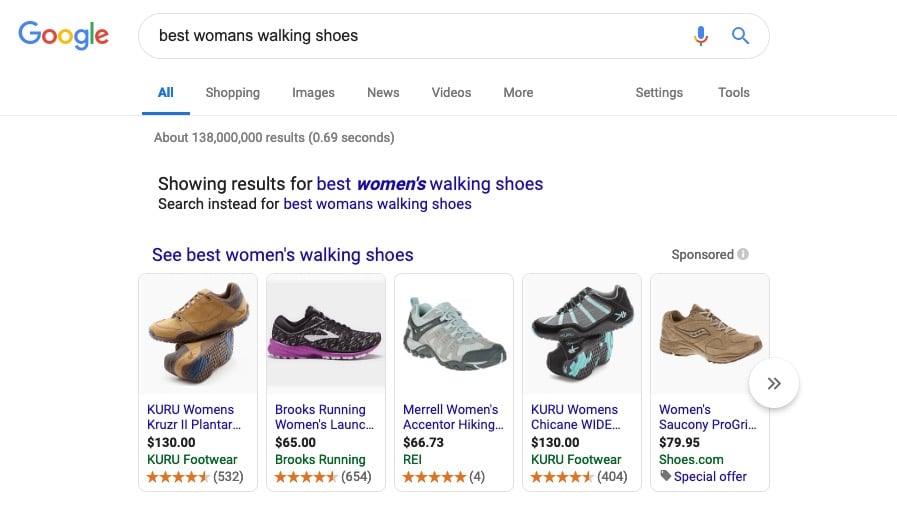
Task: Switch to the Shopping tab
Action: 232,93
